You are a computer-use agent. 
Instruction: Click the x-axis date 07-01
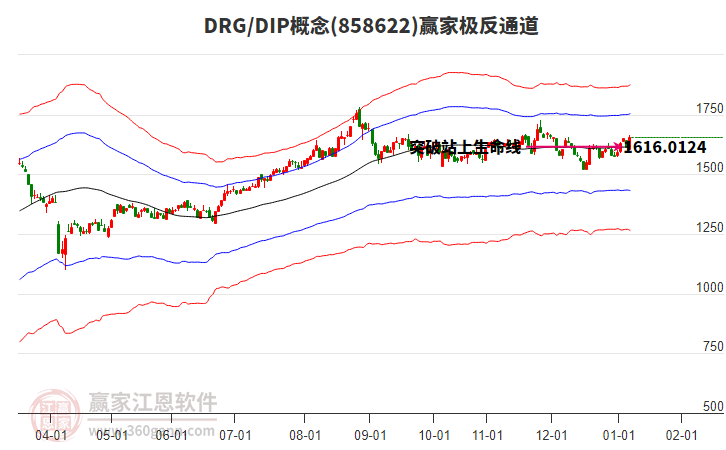(235, 435)
